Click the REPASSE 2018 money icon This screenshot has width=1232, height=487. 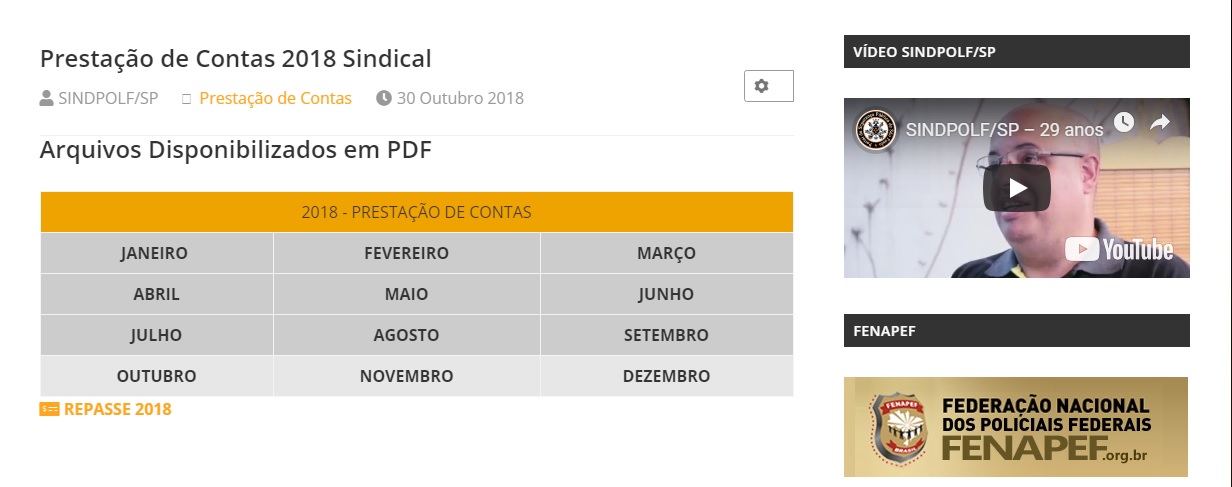[x=49, y=409]
